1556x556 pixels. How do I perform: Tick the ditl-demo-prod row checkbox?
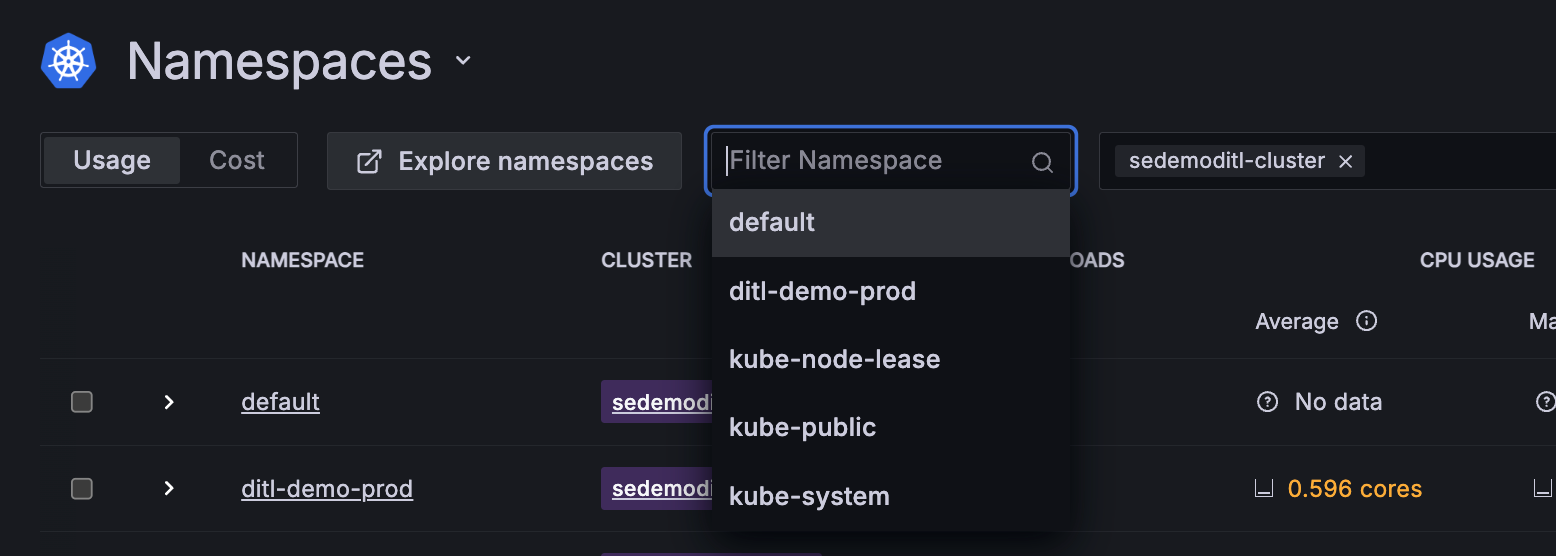tap(82, 489)
